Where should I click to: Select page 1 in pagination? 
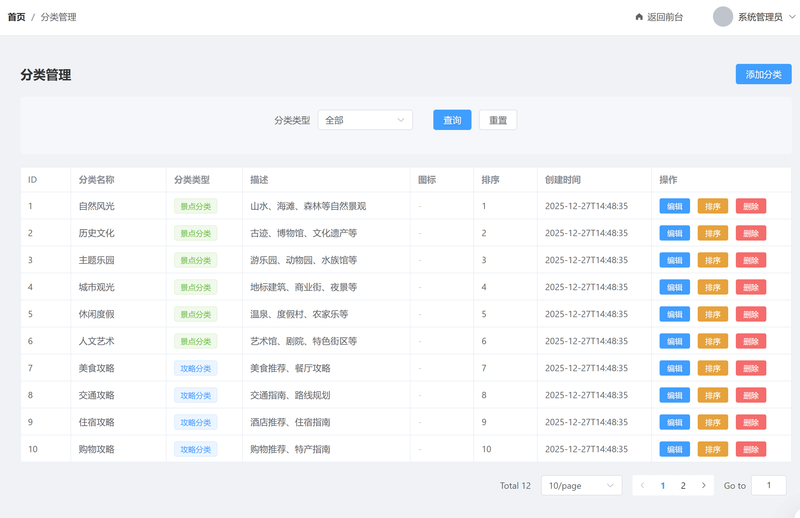(663, 485)
